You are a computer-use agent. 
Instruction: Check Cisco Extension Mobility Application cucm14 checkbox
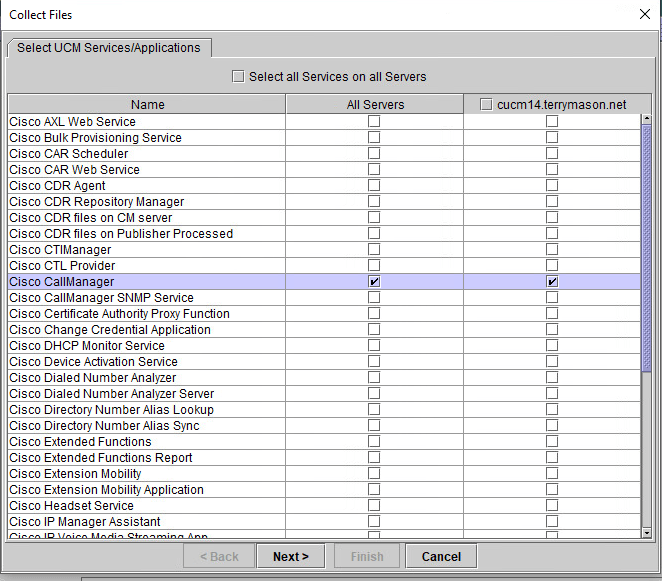click(552, 489)
